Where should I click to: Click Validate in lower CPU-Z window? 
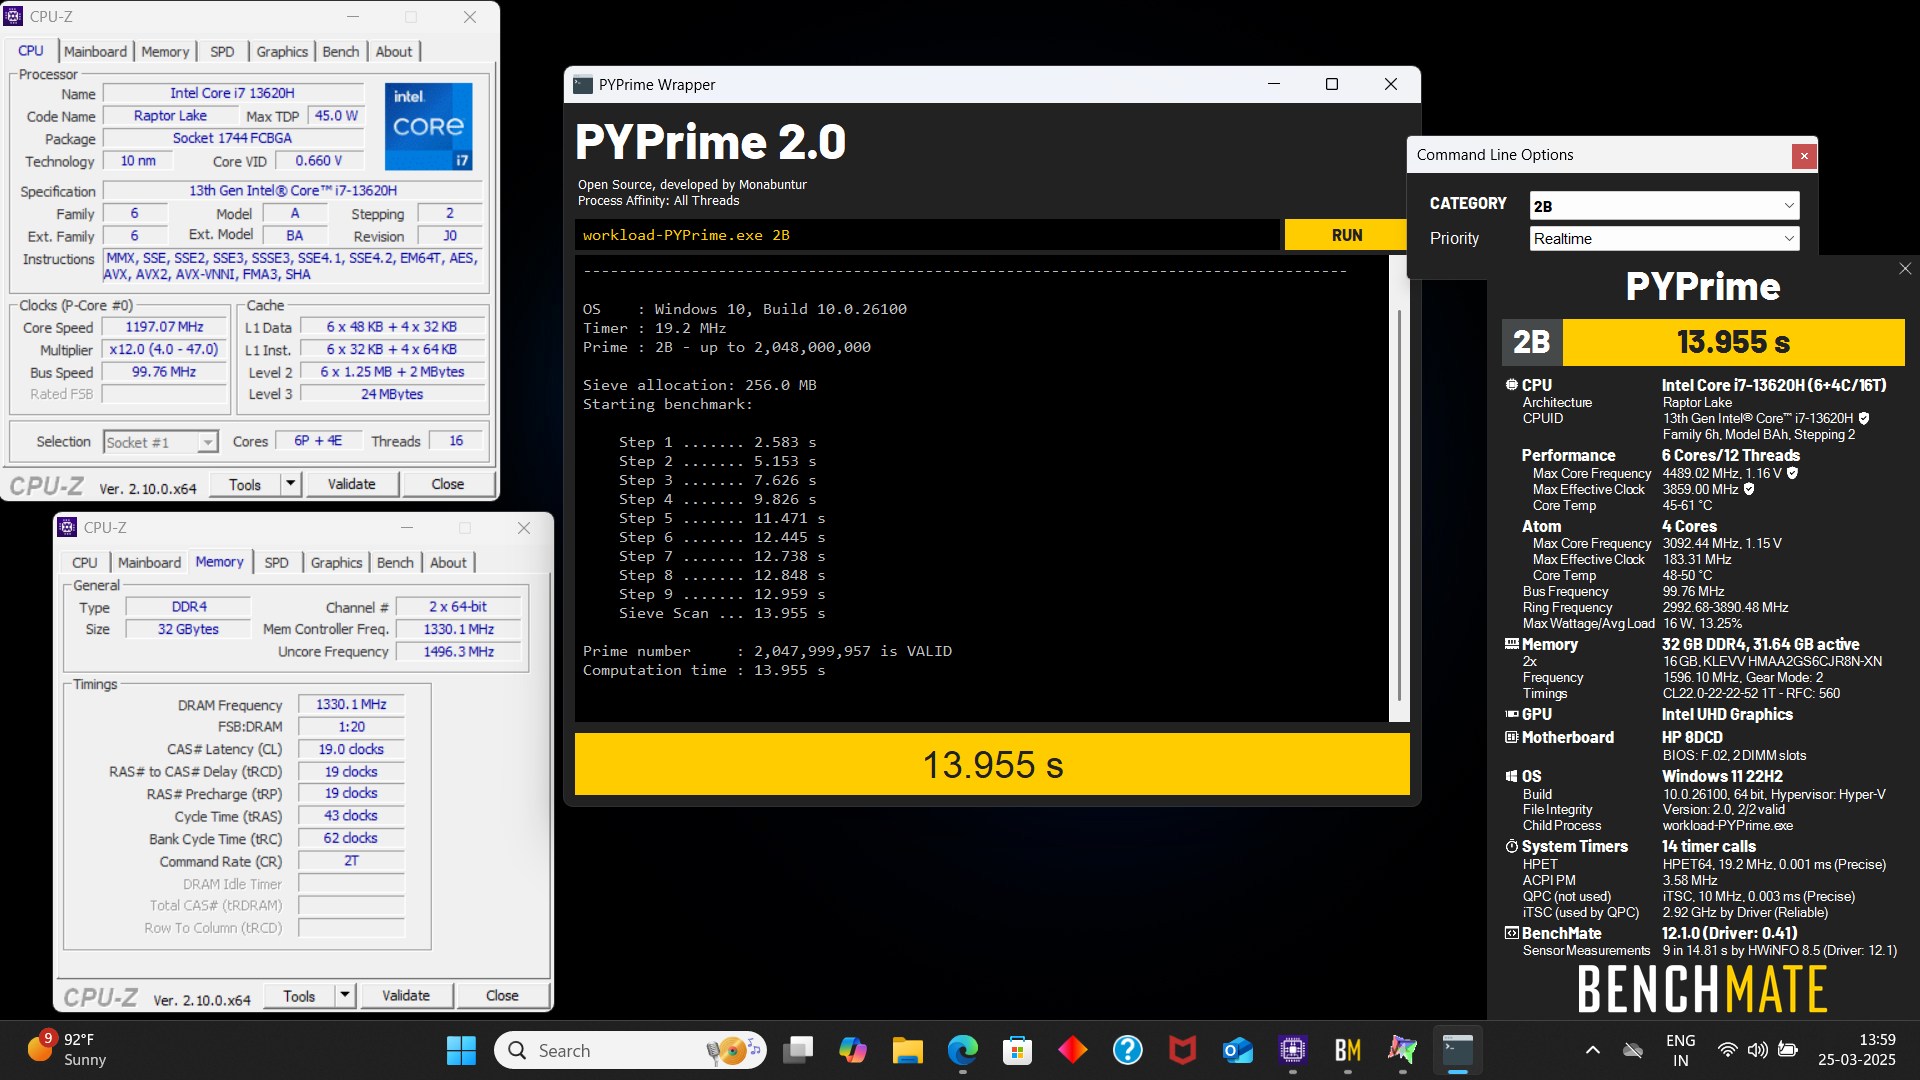pos(406,996)
